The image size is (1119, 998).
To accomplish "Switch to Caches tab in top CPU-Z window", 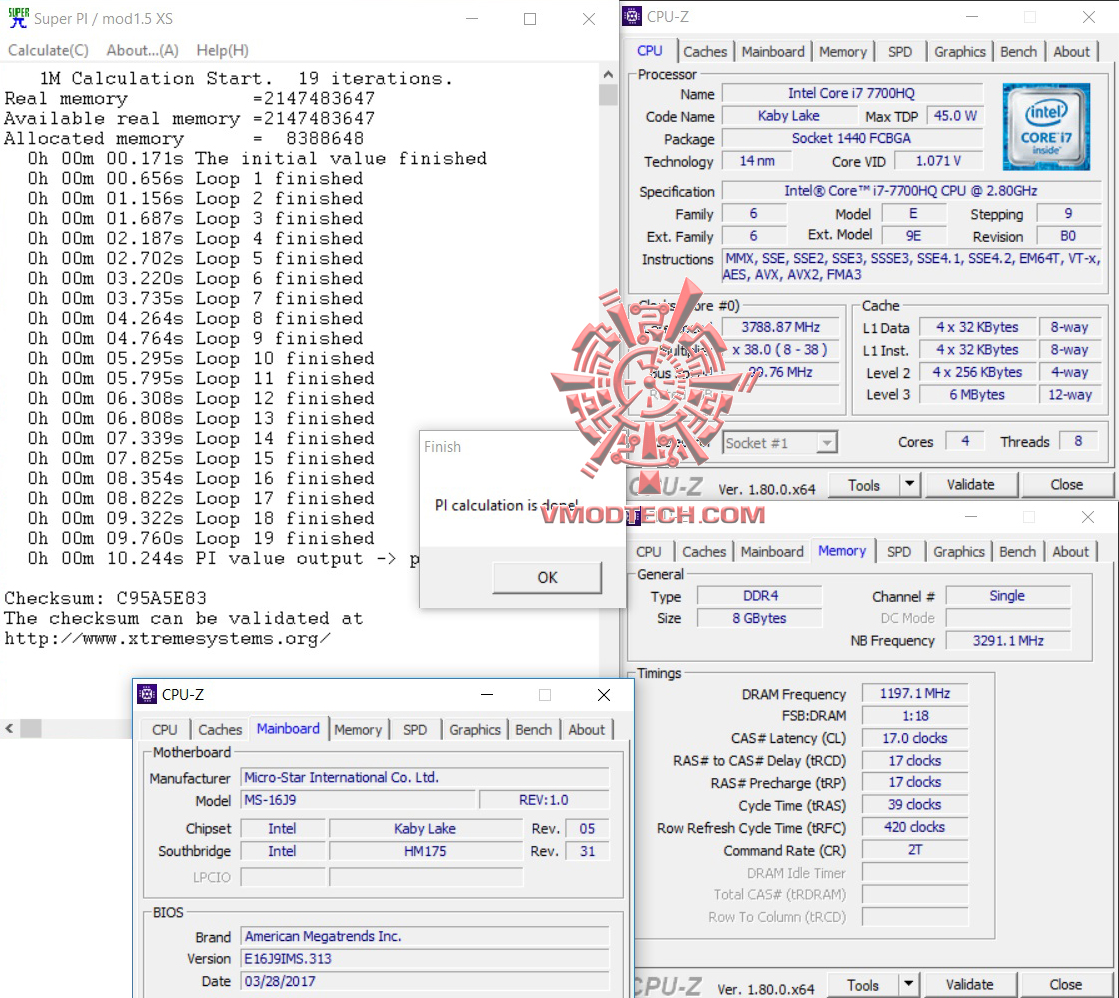I will [x=704, y=51].
